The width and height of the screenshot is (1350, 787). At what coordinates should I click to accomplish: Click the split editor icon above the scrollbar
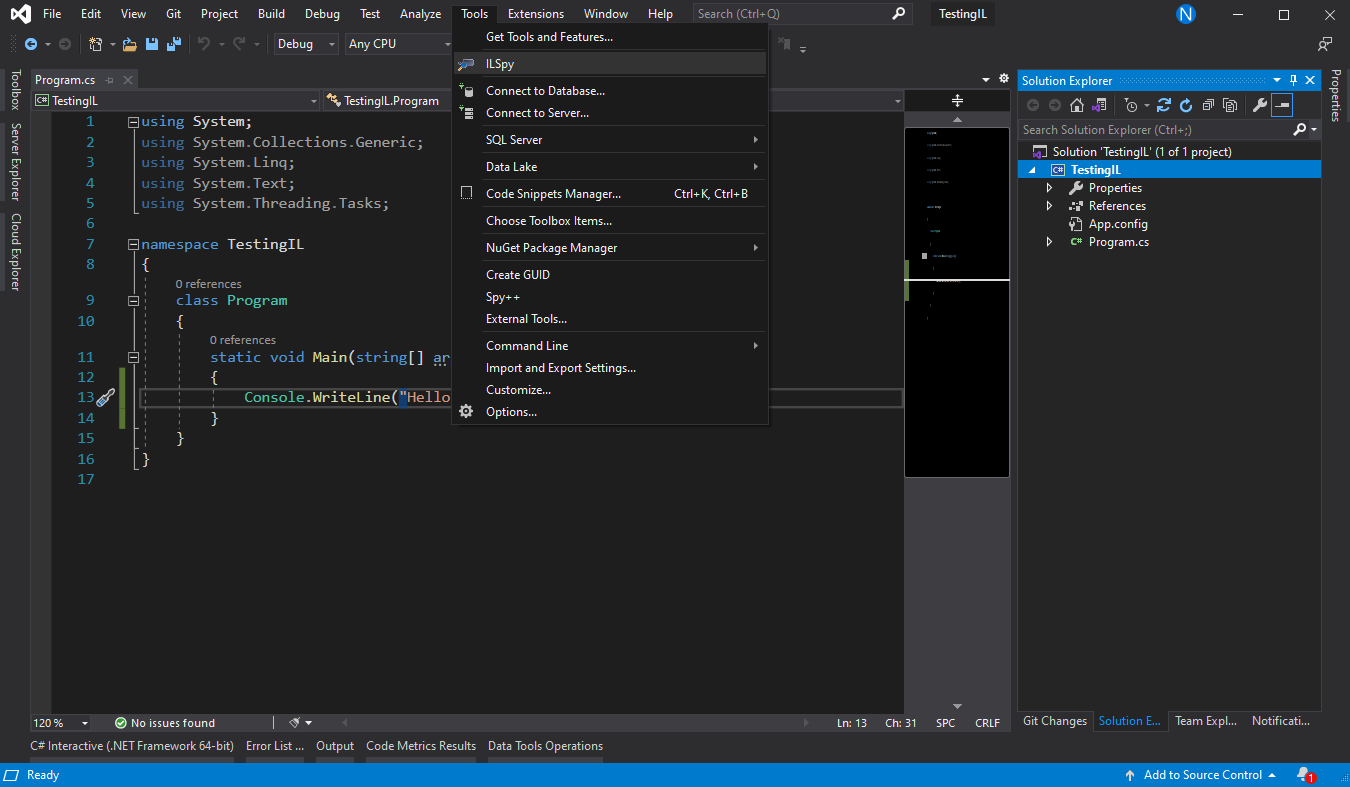pos(957,100)
